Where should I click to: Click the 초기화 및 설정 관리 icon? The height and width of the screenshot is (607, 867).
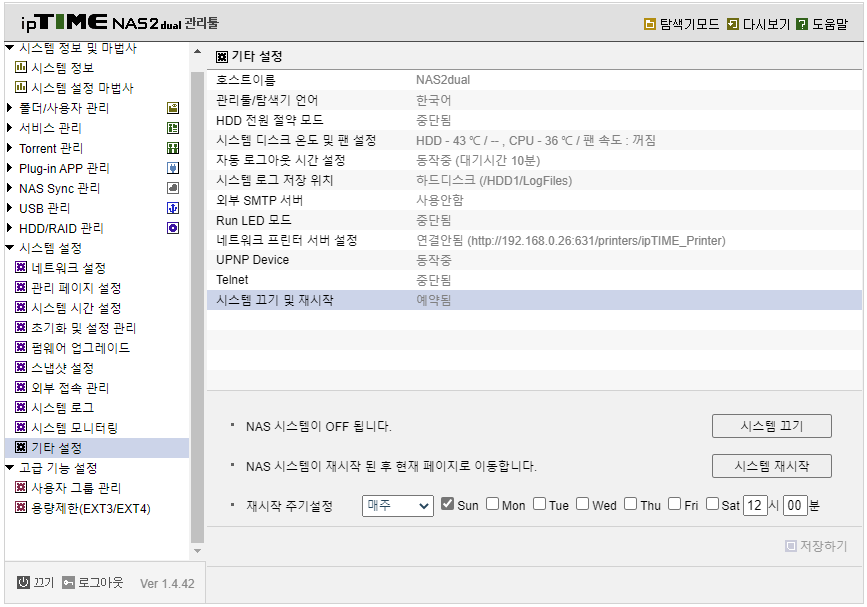pyautogui.click(x=21, y=327)
